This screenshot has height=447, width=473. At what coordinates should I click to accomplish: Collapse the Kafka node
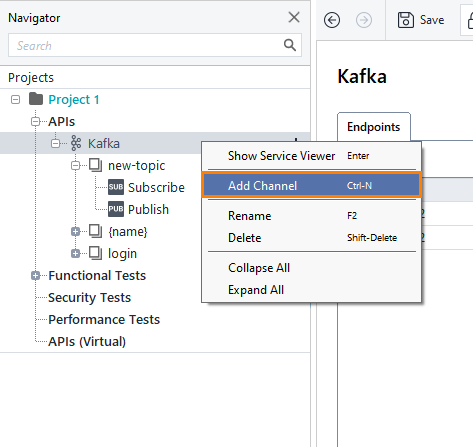55,144
